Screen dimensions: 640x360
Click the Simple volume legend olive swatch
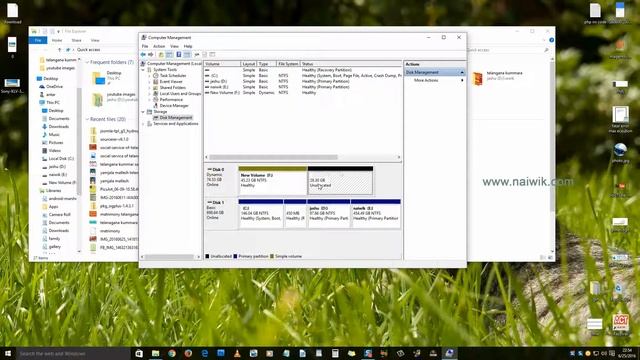tap(272, 256)
